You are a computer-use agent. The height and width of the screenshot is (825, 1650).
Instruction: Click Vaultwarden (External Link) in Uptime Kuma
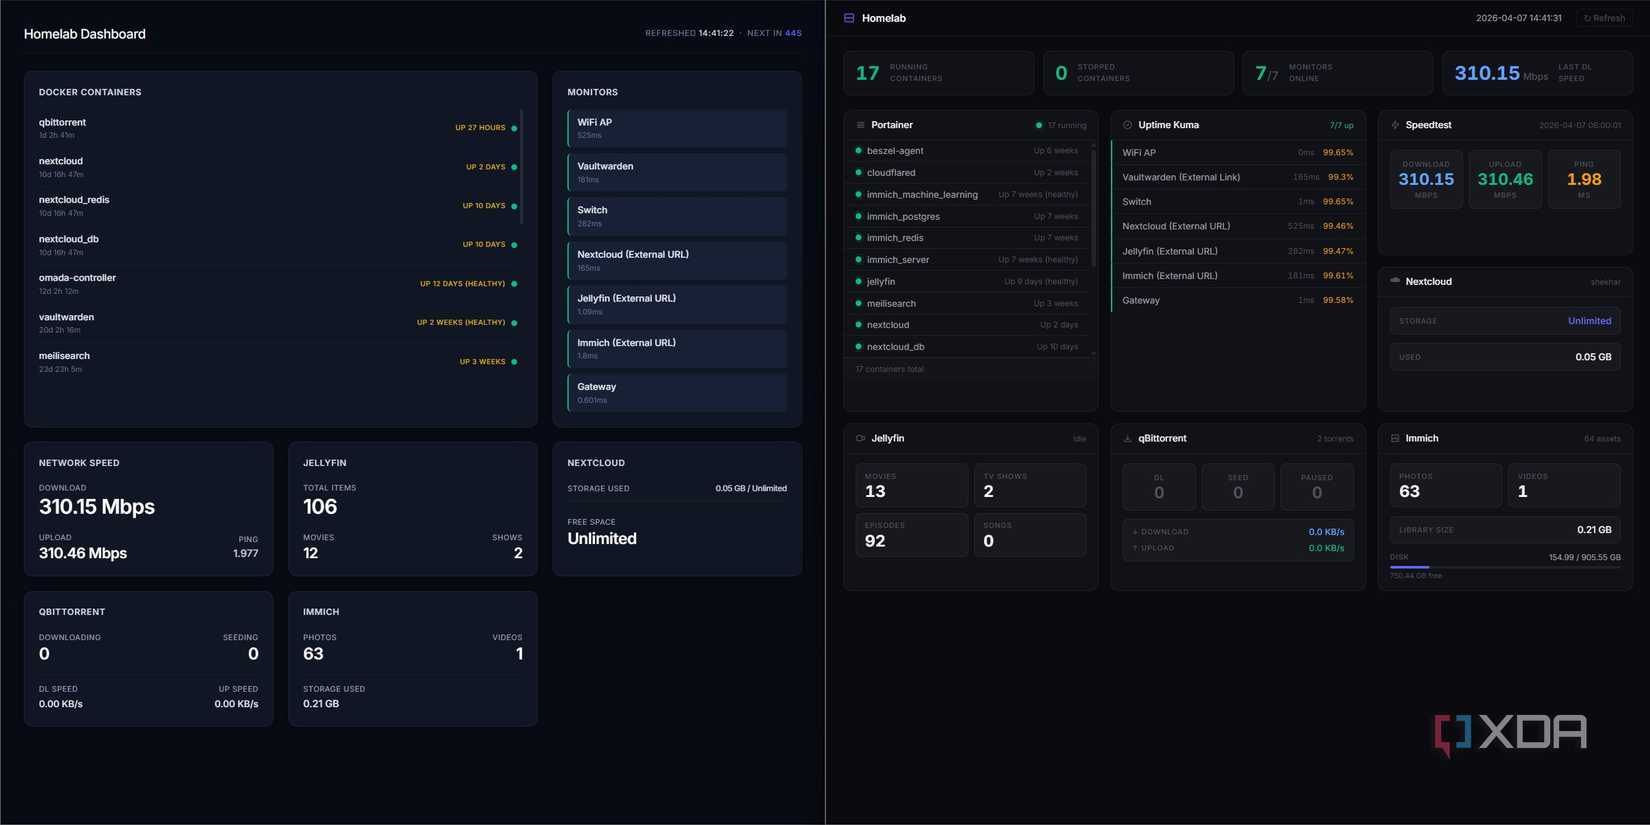(1237, 177)
